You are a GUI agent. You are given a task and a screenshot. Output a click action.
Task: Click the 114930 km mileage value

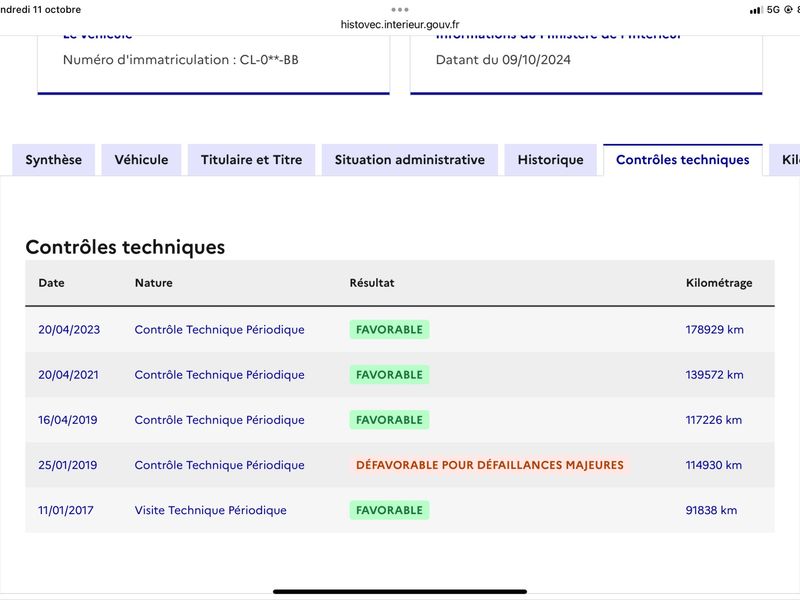[713, 465]
